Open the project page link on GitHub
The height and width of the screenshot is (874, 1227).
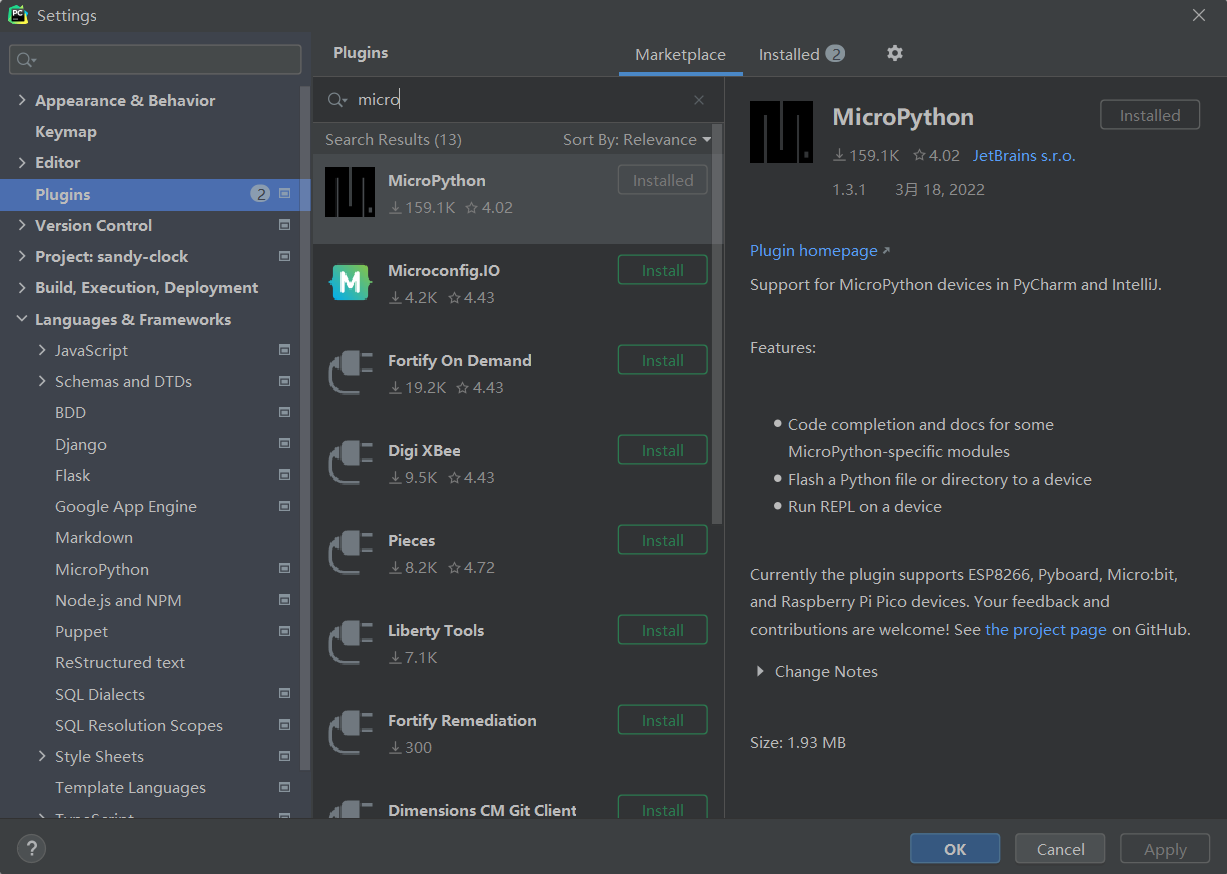point(1046,630)
